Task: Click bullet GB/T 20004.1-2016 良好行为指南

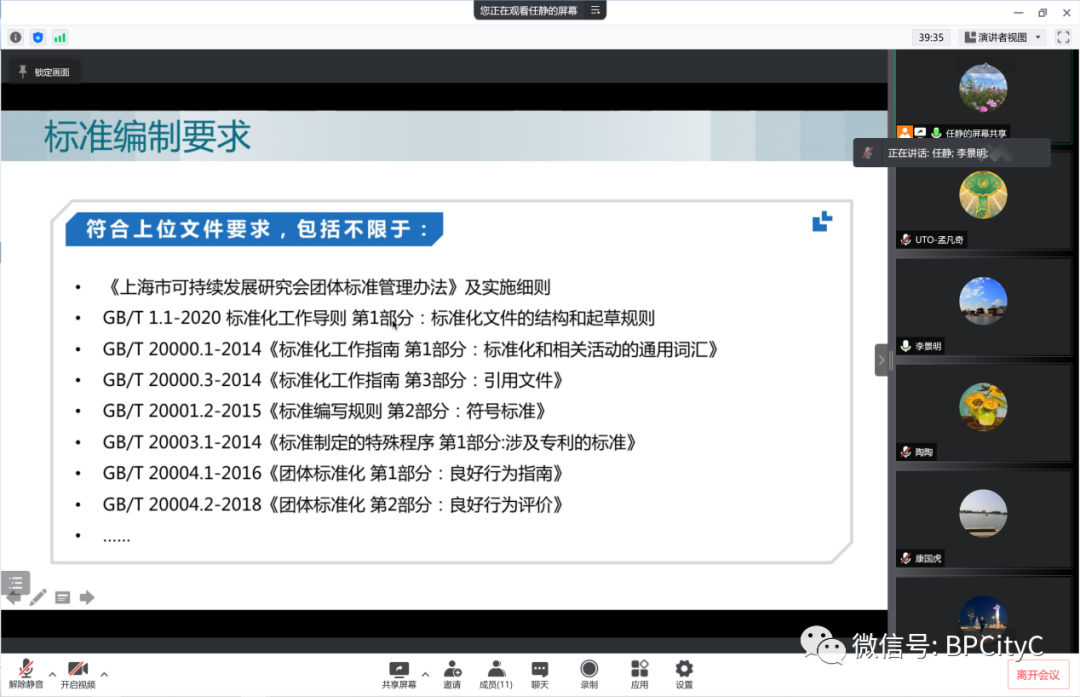Action: point(333,473)
